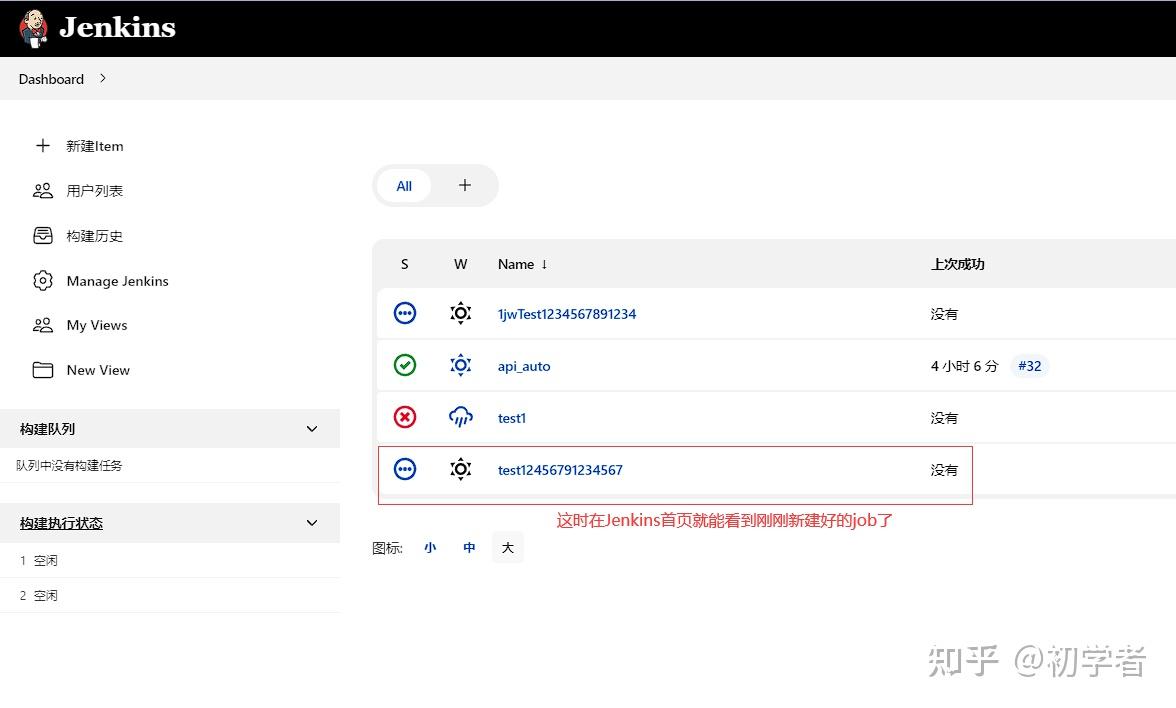Open build #32 of api_auto

tap(1030, 366)
